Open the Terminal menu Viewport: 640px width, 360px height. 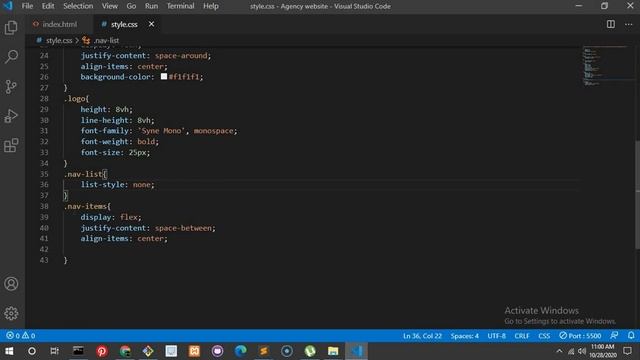click(x=180, y=6)
